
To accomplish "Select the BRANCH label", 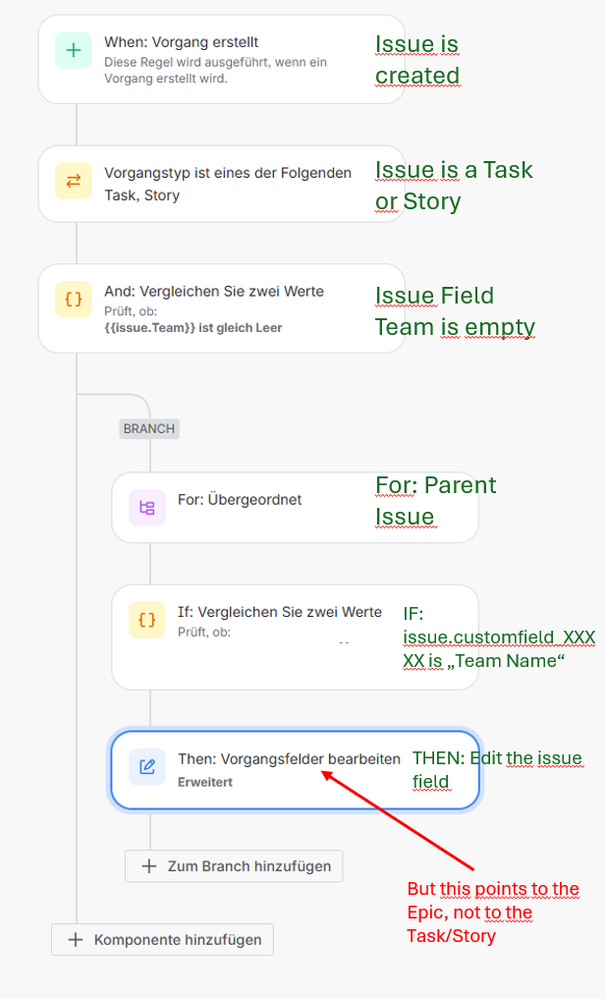I will point(149,429).
